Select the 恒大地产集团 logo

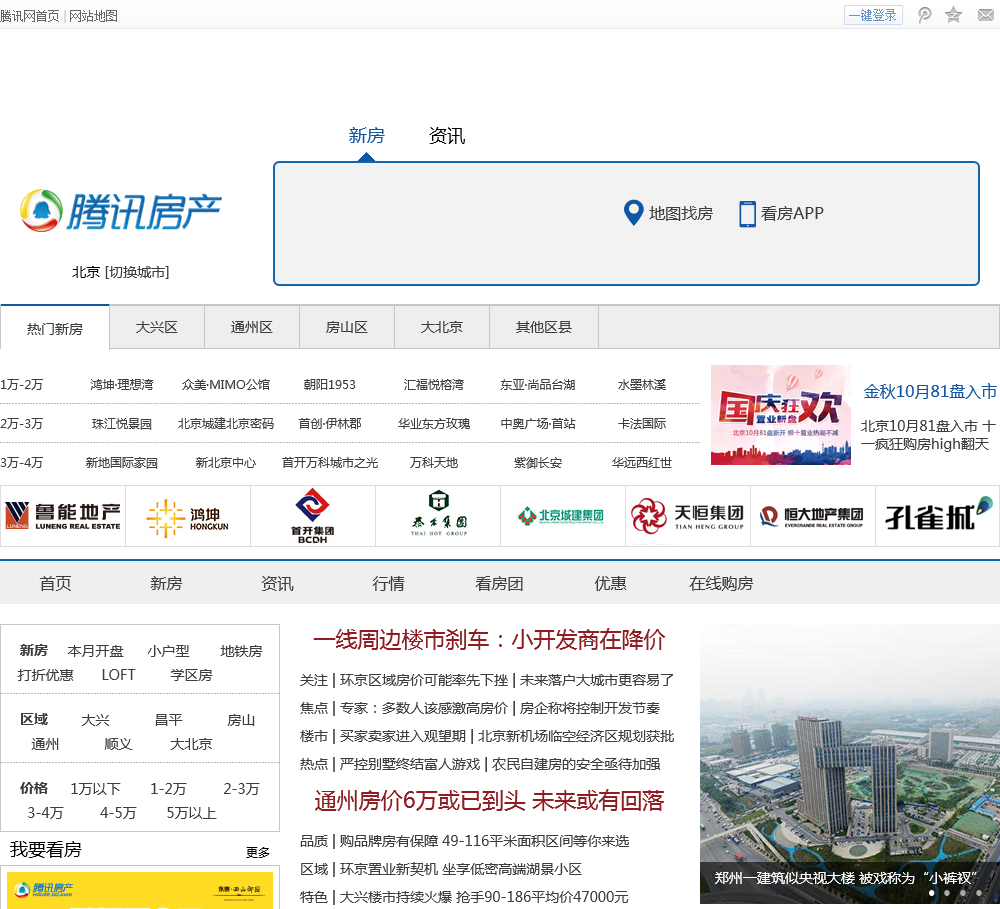click(x=812, y=516)
